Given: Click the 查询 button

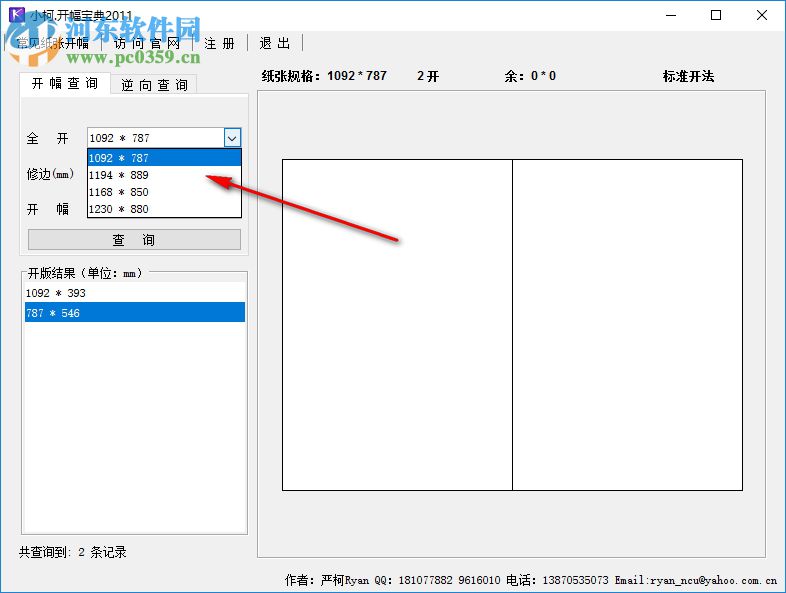Looking at the screenshot, I should (134, 240).
